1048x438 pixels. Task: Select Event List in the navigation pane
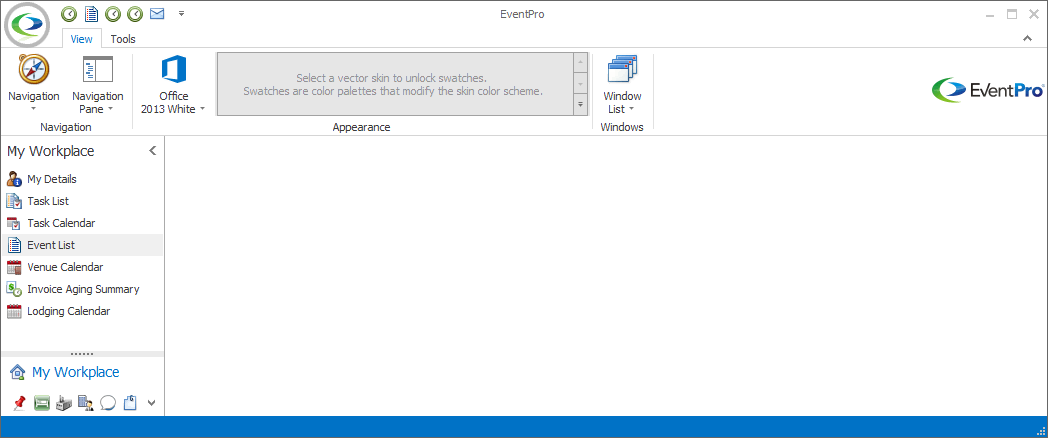(x=82, y=245)
